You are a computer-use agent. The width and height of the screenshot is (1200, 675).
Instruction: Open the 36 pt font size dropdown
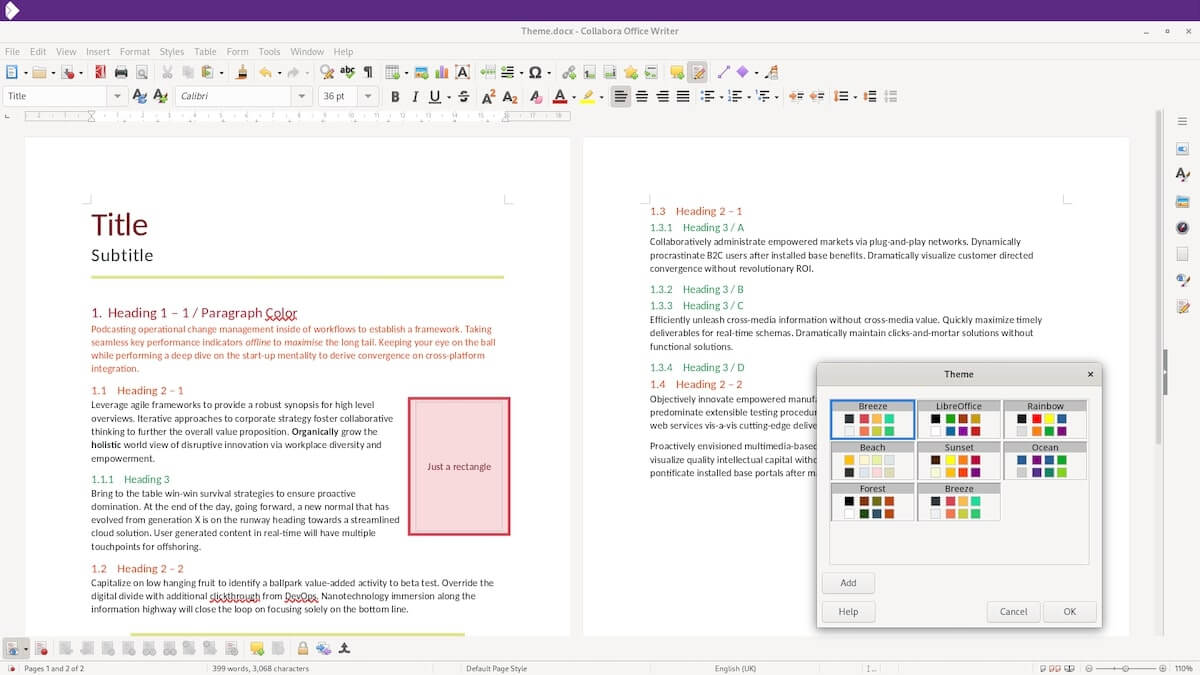(x=368, y=97)
